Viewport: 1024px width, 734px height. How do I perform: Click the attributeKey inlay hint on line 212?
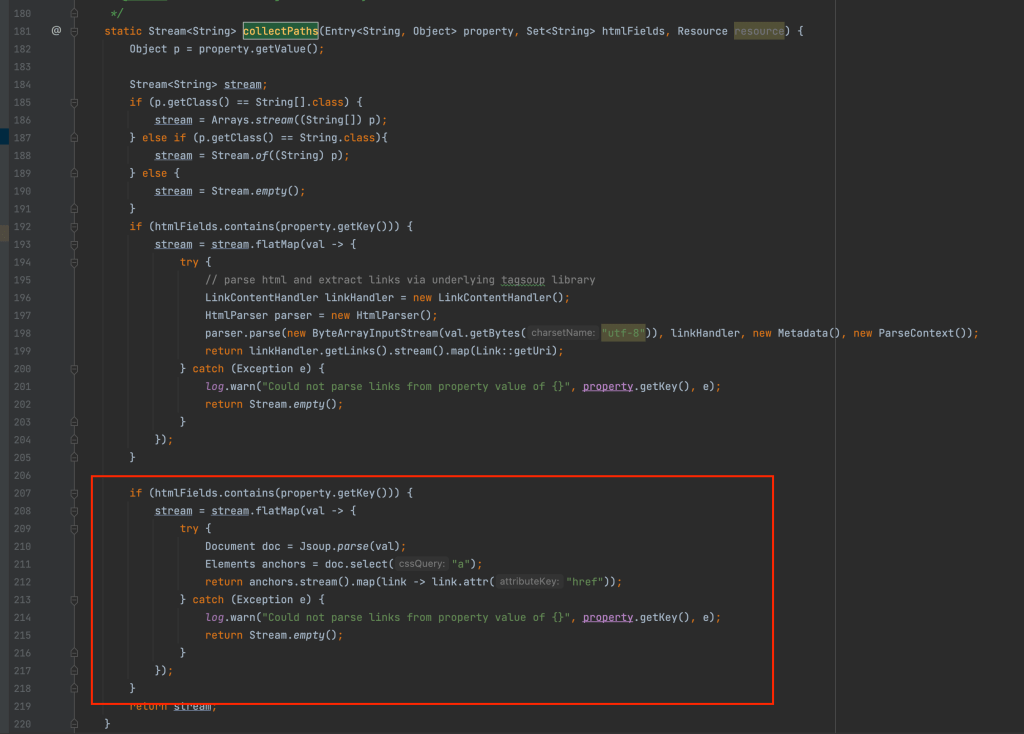point(530,582)
